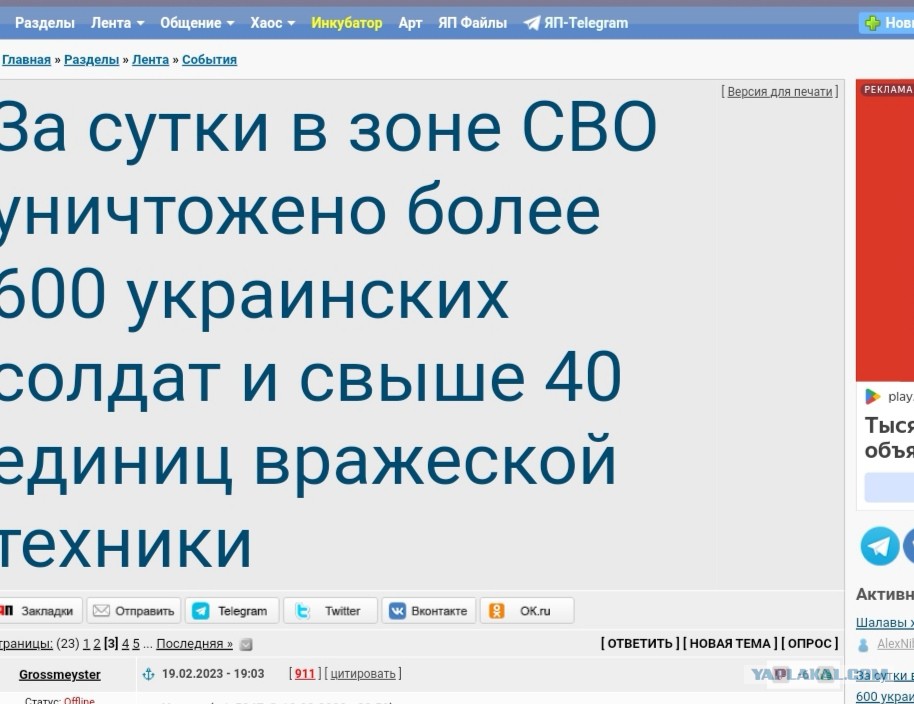Share the topic via Вконтакте button

click(x=428, y=611)
